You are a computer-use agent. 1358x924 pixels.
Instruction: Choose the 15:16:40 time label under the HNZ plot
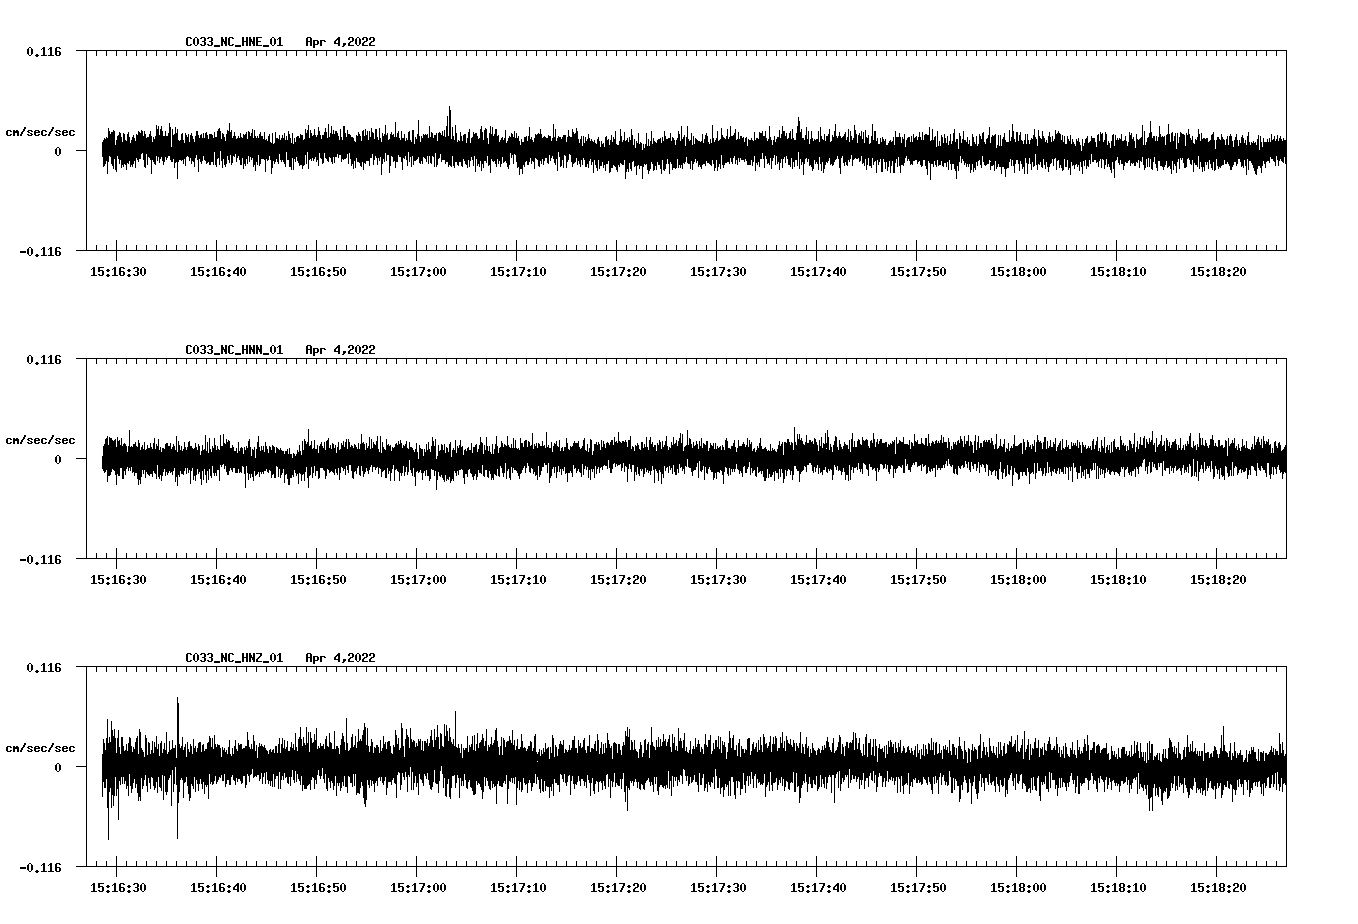[x=218, y=887]
